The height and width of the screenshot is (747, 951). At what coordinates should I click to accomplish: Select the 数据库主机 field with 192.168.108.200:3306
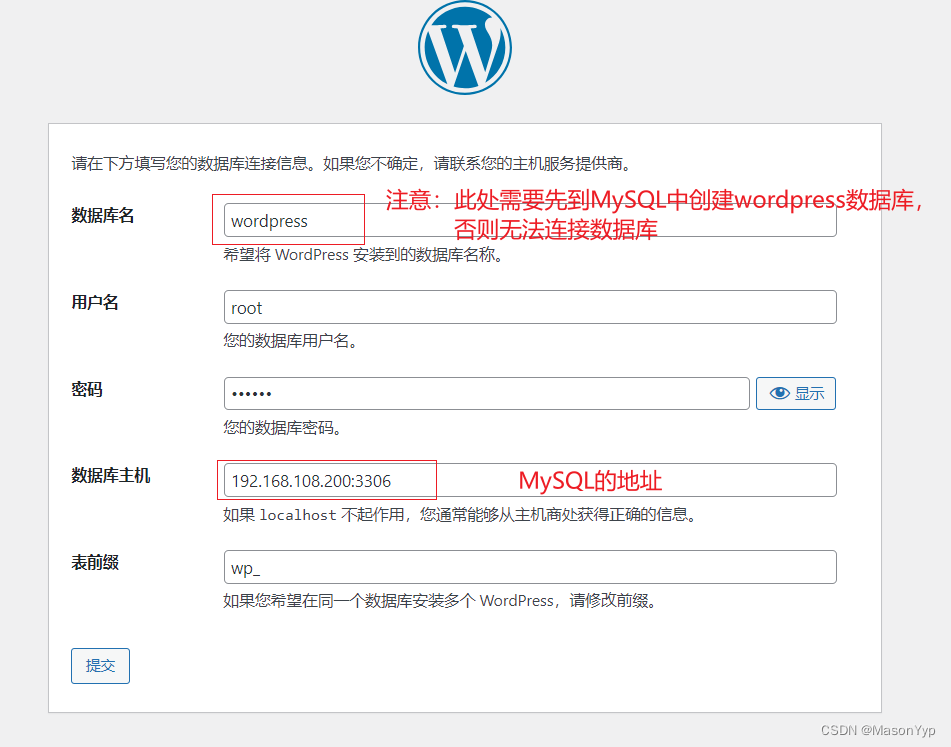click(x=530, y=480)
